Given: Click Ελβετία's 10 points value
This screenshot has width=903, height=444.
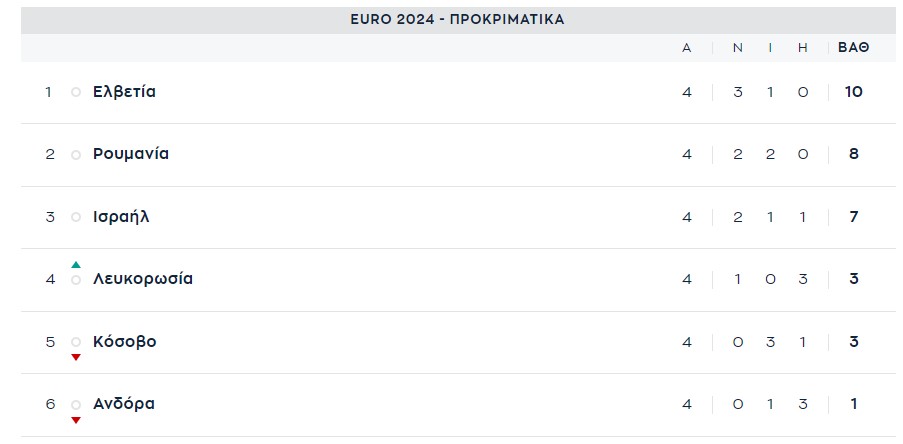Looking at the screenshot, I should click(853, 92).
